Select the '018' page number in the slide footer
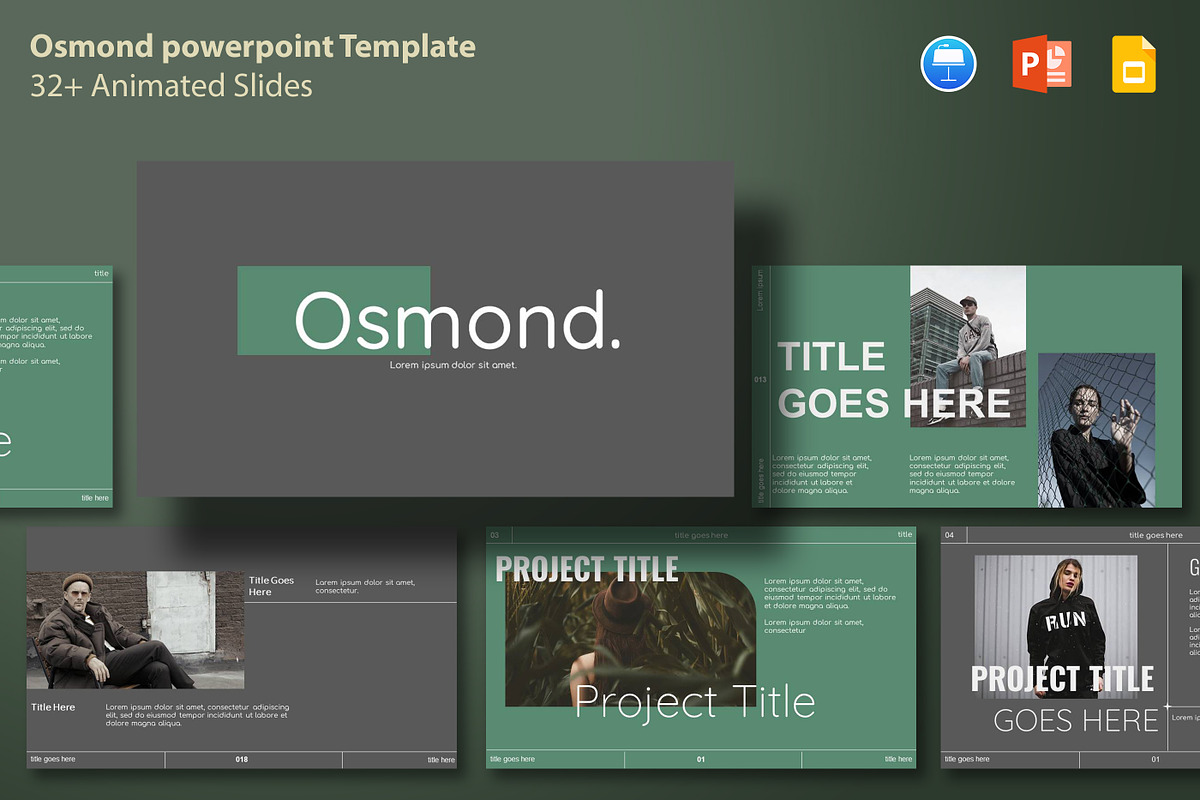 [241, 760]
